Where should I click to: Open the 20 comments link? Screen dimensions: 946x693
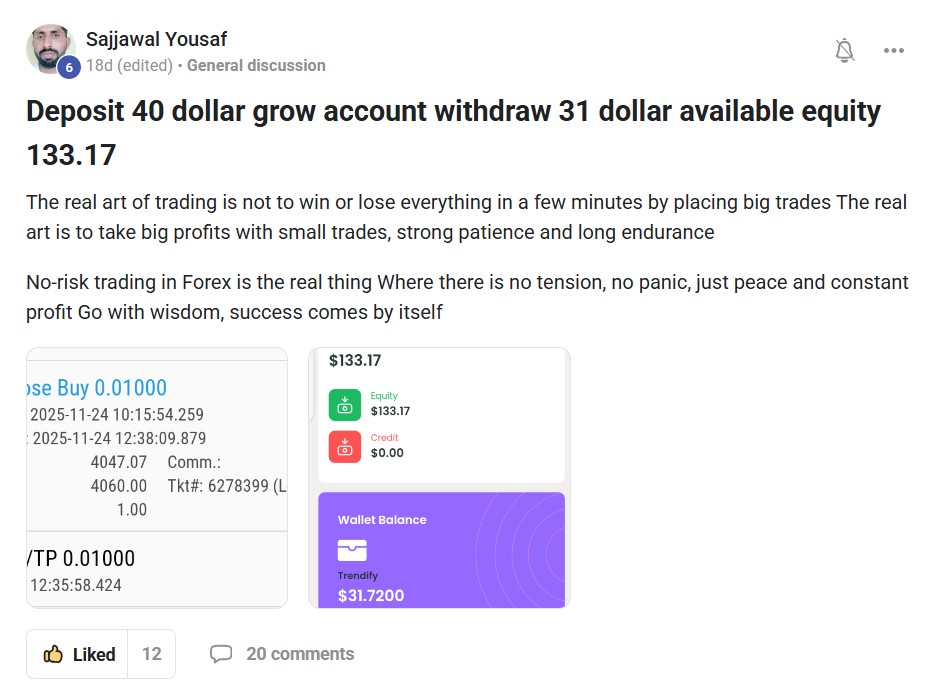(x=300, y=654)
